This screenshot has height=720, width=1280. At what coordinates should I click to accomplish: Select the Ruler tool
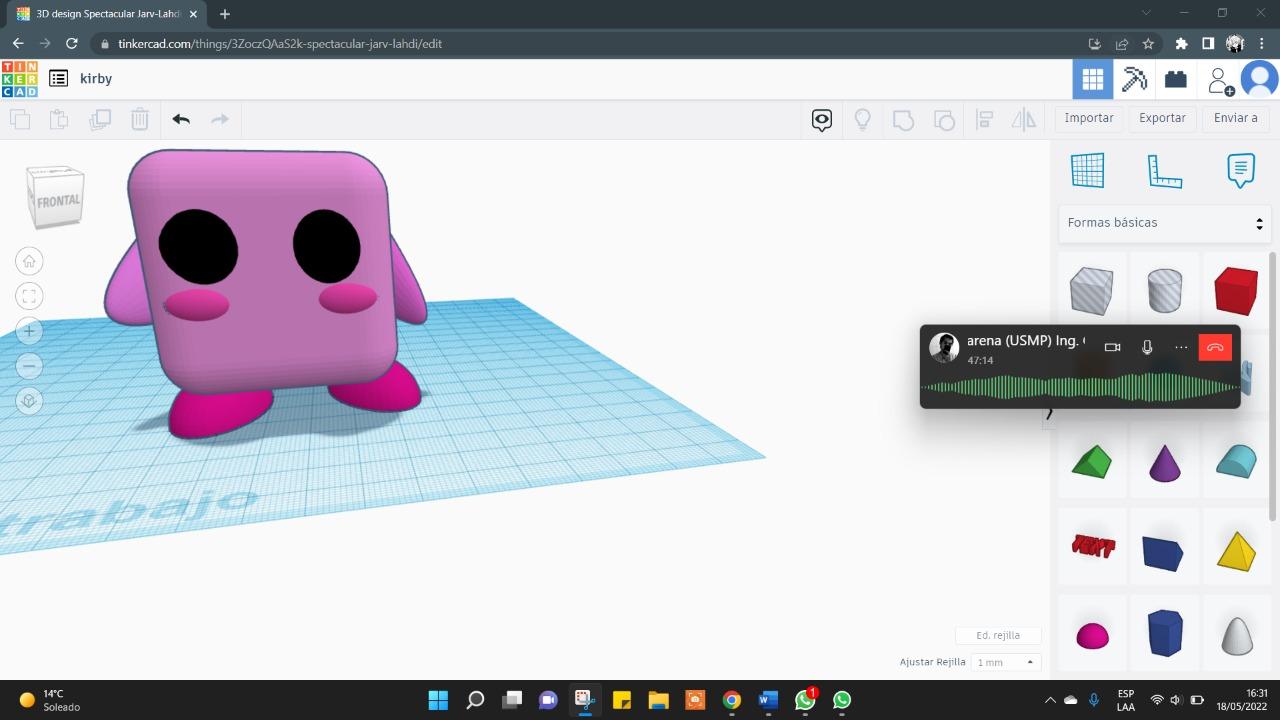(x=1165, y=171)
